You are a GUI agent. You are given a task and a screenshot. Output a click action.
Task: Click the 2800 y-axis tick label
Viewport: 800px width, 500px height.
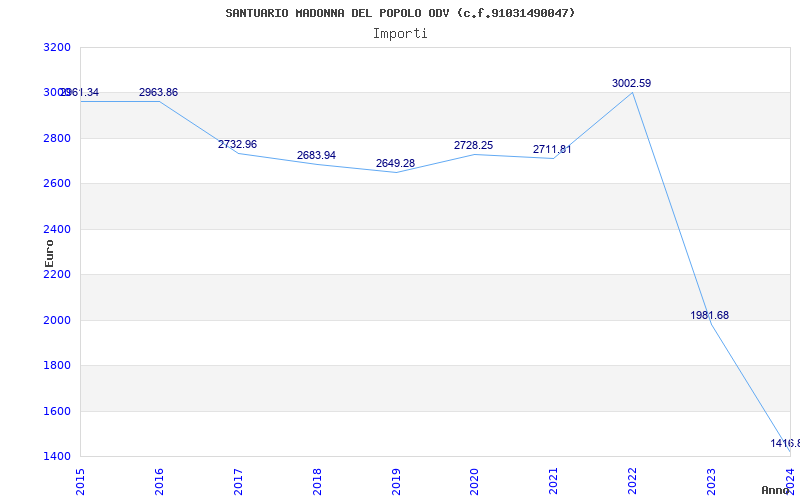coord(57,138)
